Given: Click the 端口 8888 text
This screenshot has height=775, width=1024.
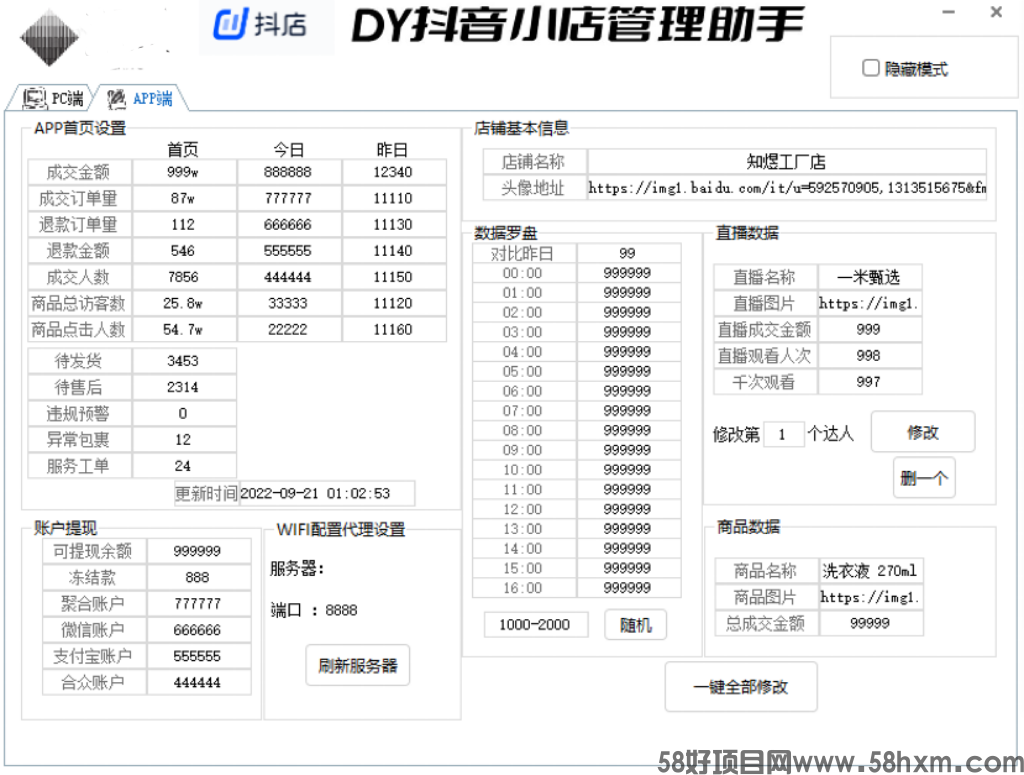Looking at the screenshot, I should pyautogui.click(x=314, y=610).
